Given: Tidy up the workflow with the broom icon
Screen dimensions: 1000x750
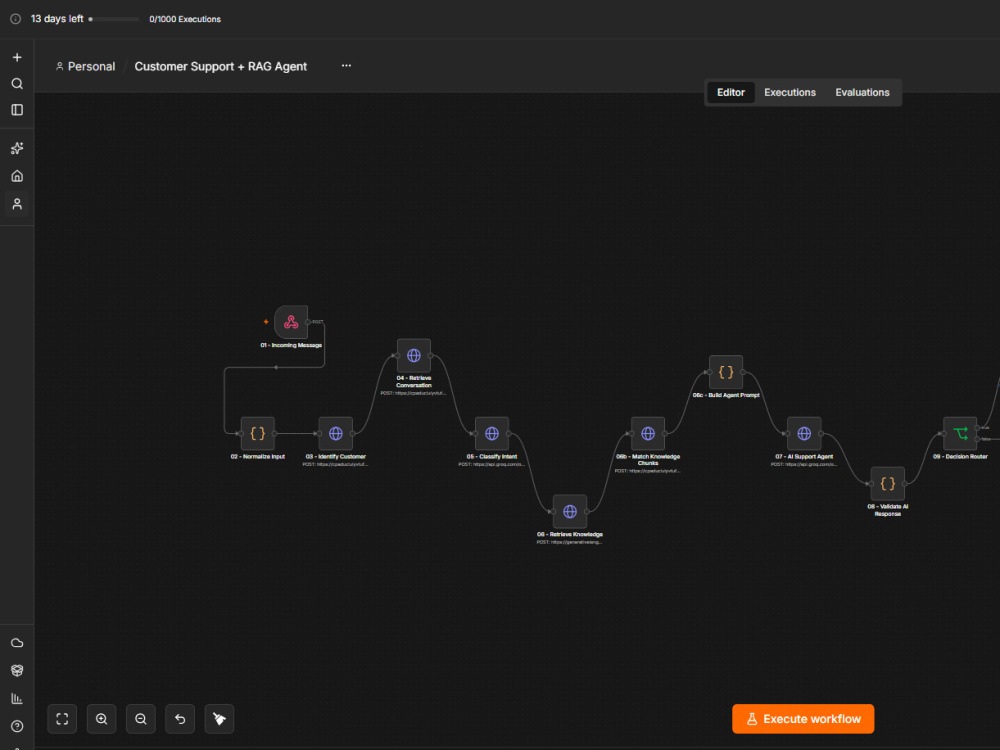Looking at the screenshot, I should click(x=219, y=719).
